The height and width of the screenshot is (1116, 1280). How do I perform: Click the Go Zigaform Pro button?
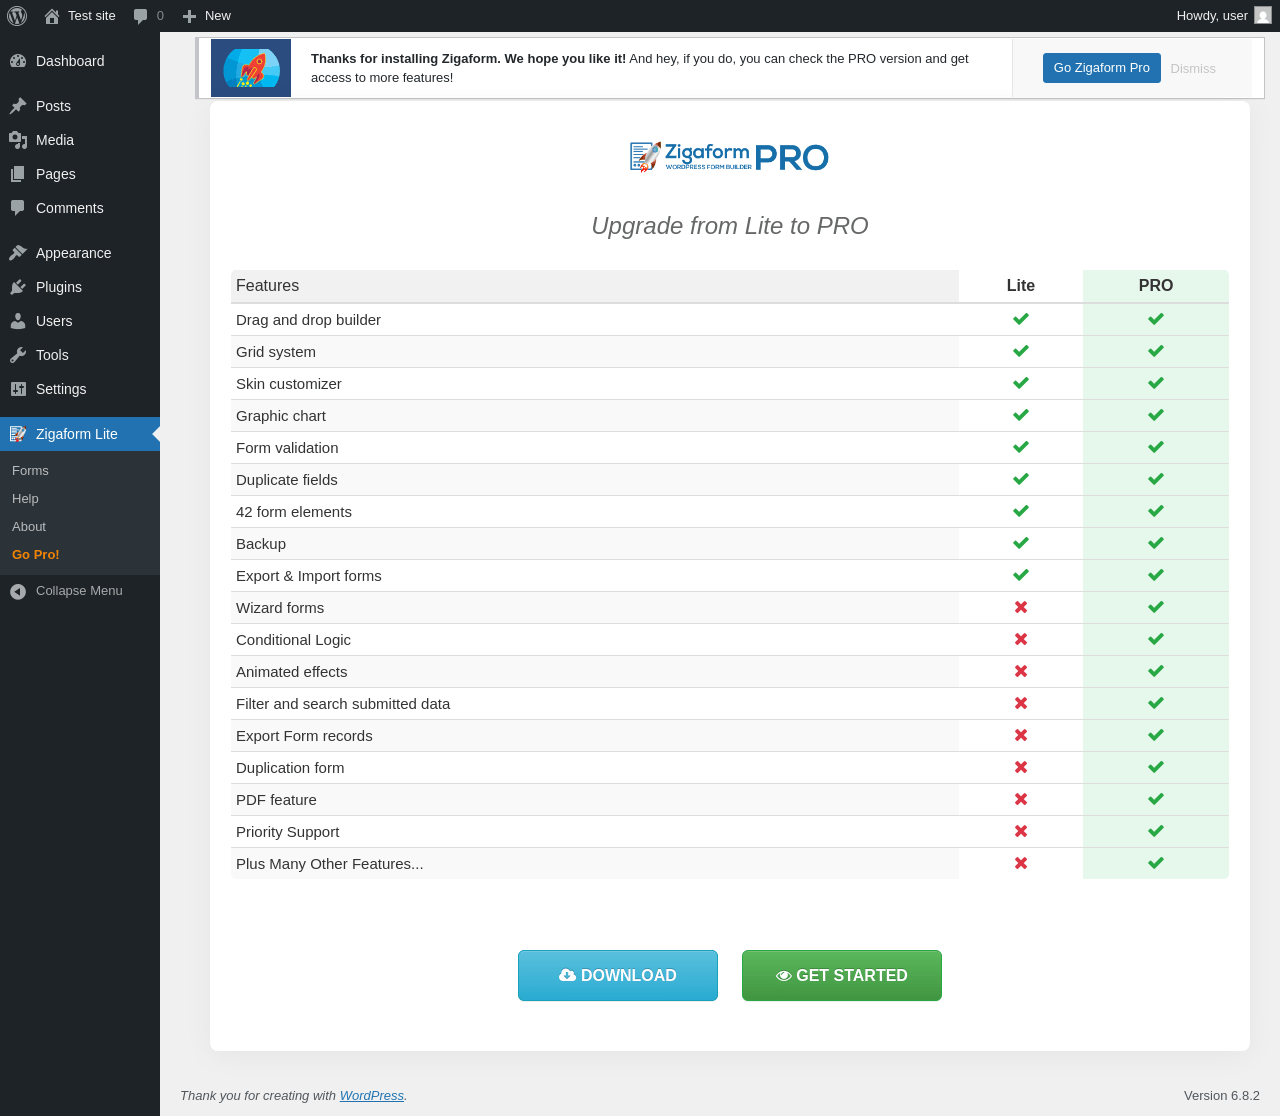coord(1102,68)
